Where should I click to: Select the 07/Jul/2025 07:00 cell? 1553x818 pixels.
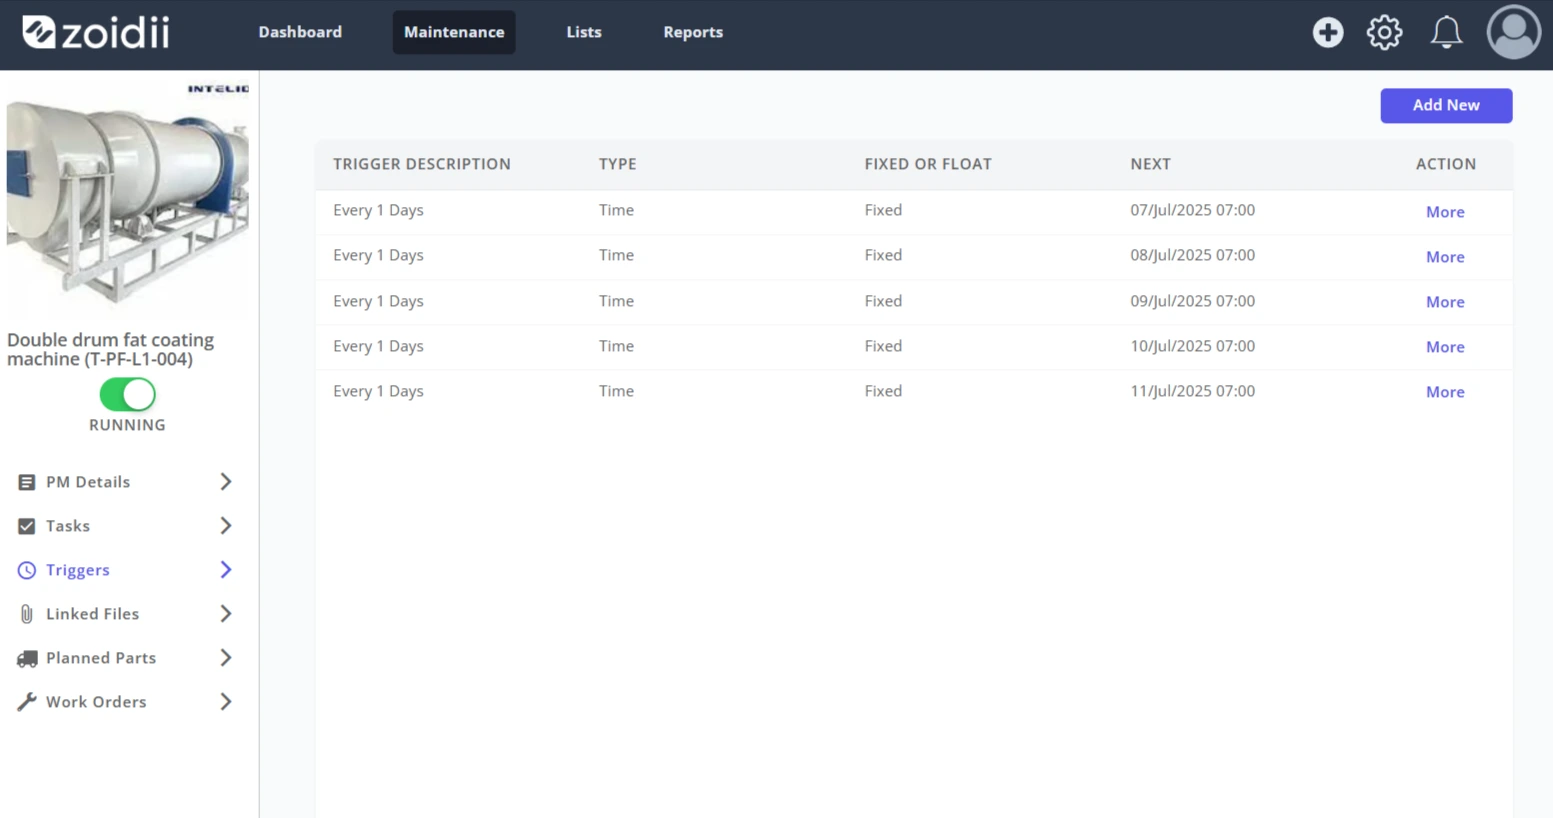(x=1192, y=210)
